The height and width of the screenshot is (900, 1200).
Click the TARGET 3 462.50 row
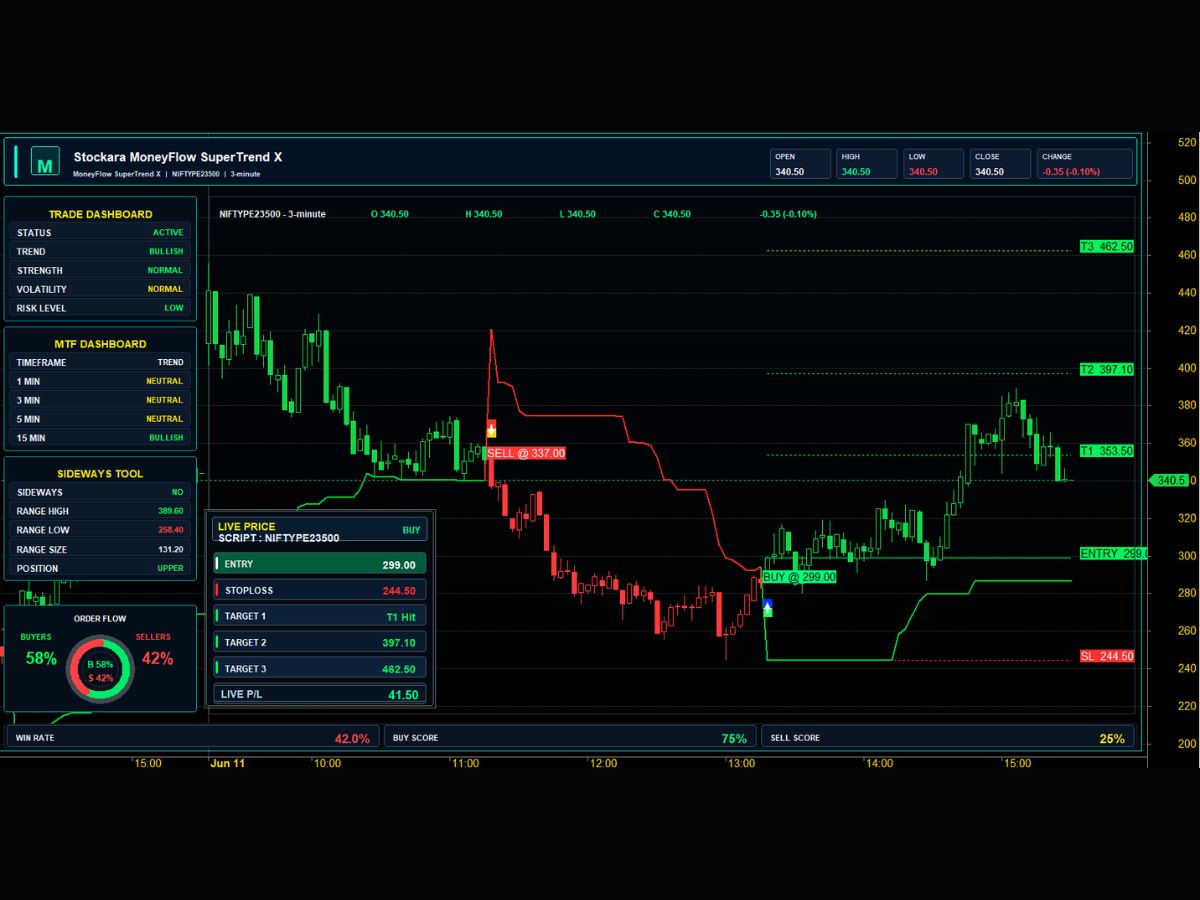[x=320, y=668]
